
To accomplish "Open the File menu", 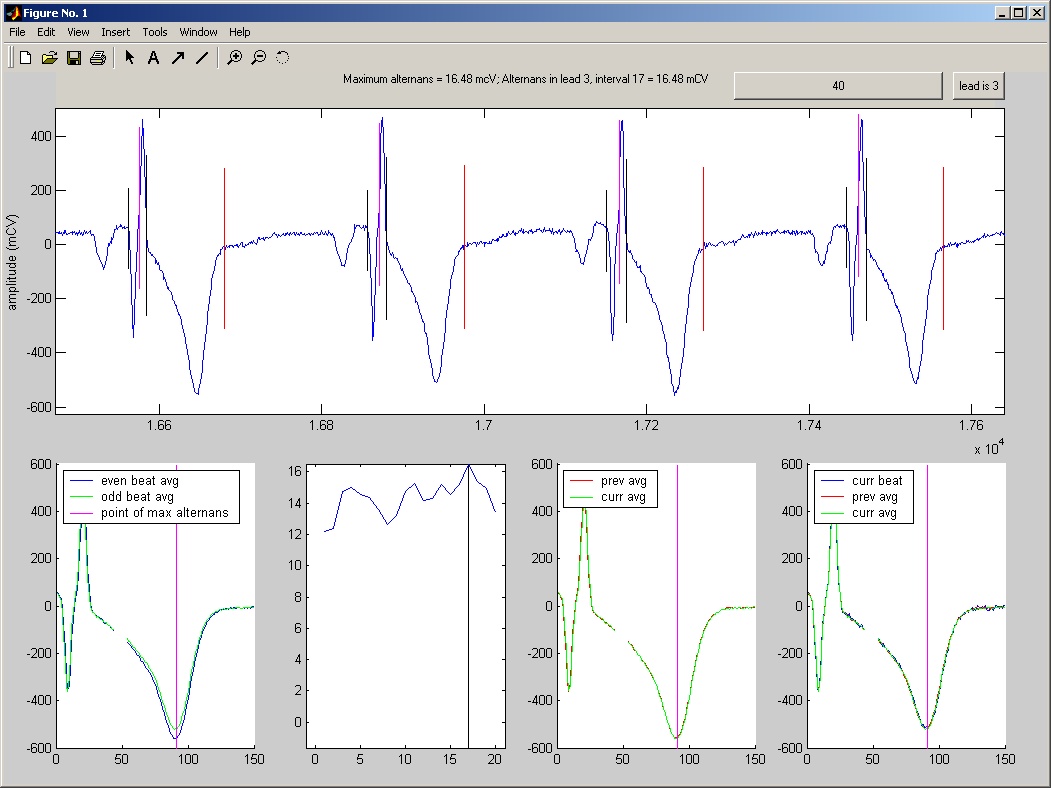I will (17, 32).
